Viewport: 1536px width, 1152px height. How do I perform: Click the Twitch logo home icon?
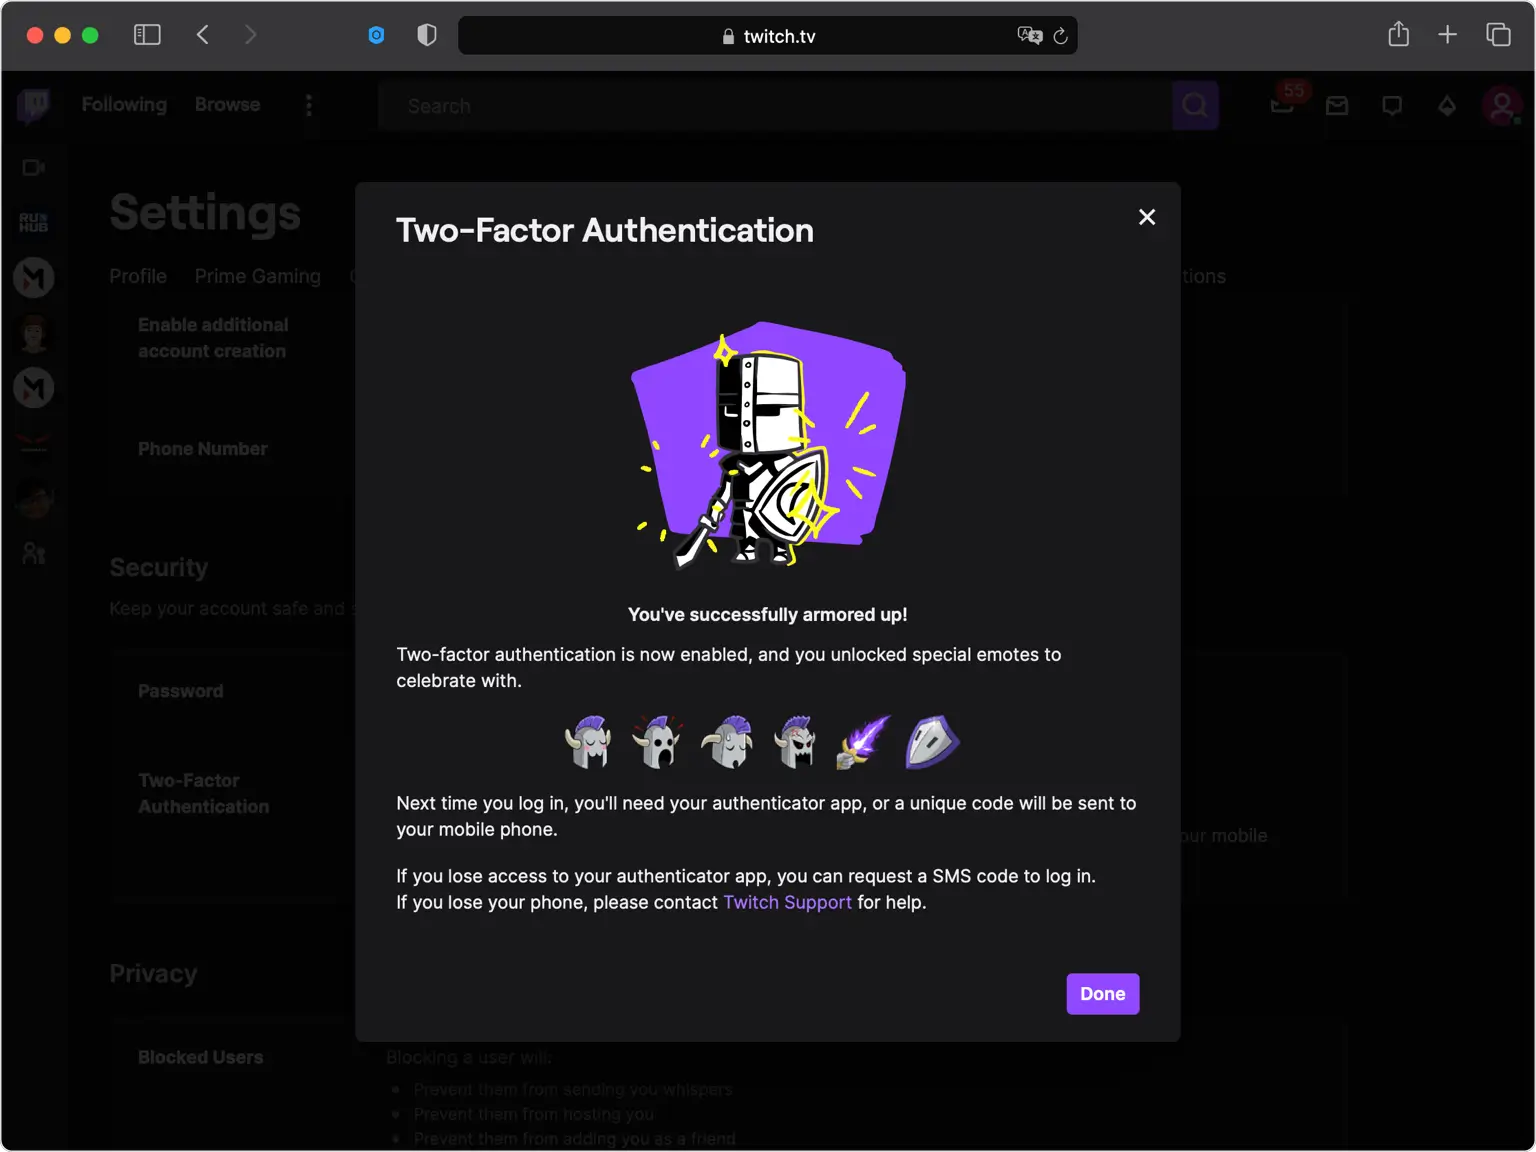click(34, 105)
